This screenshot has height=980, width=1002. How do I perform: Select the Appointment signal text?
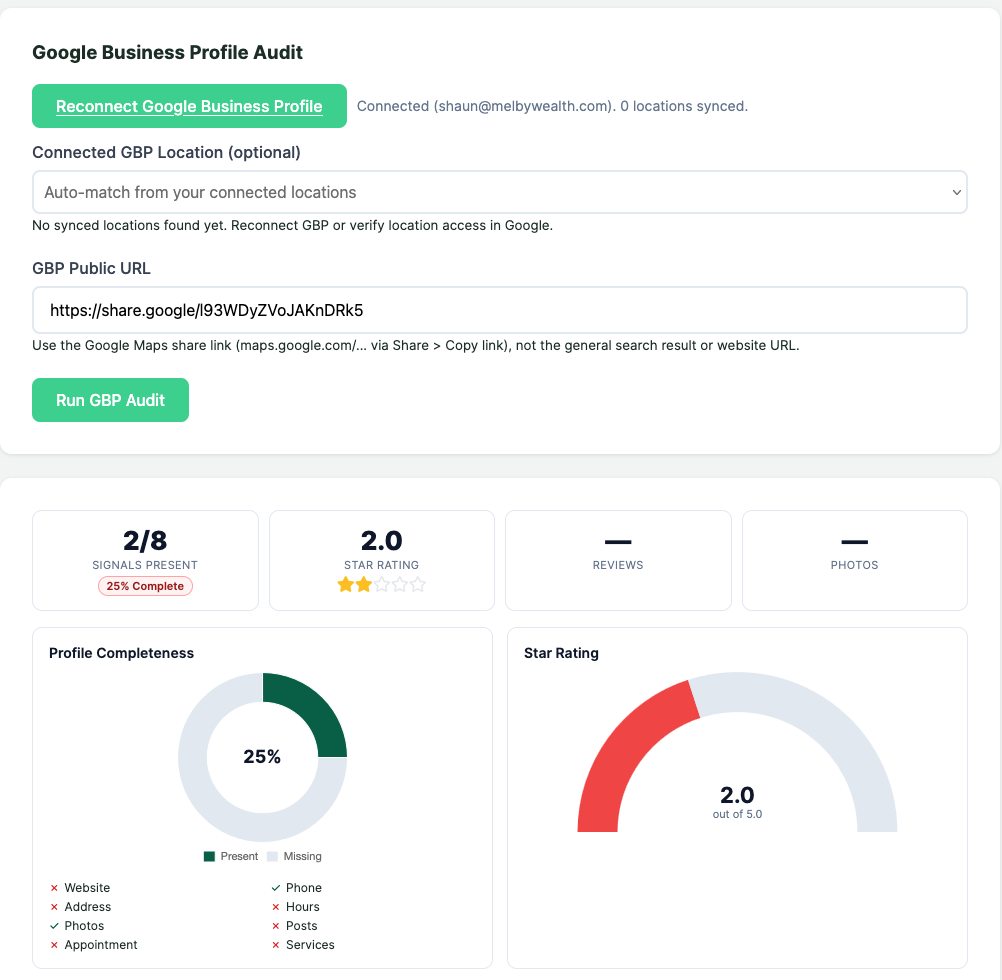101,945
